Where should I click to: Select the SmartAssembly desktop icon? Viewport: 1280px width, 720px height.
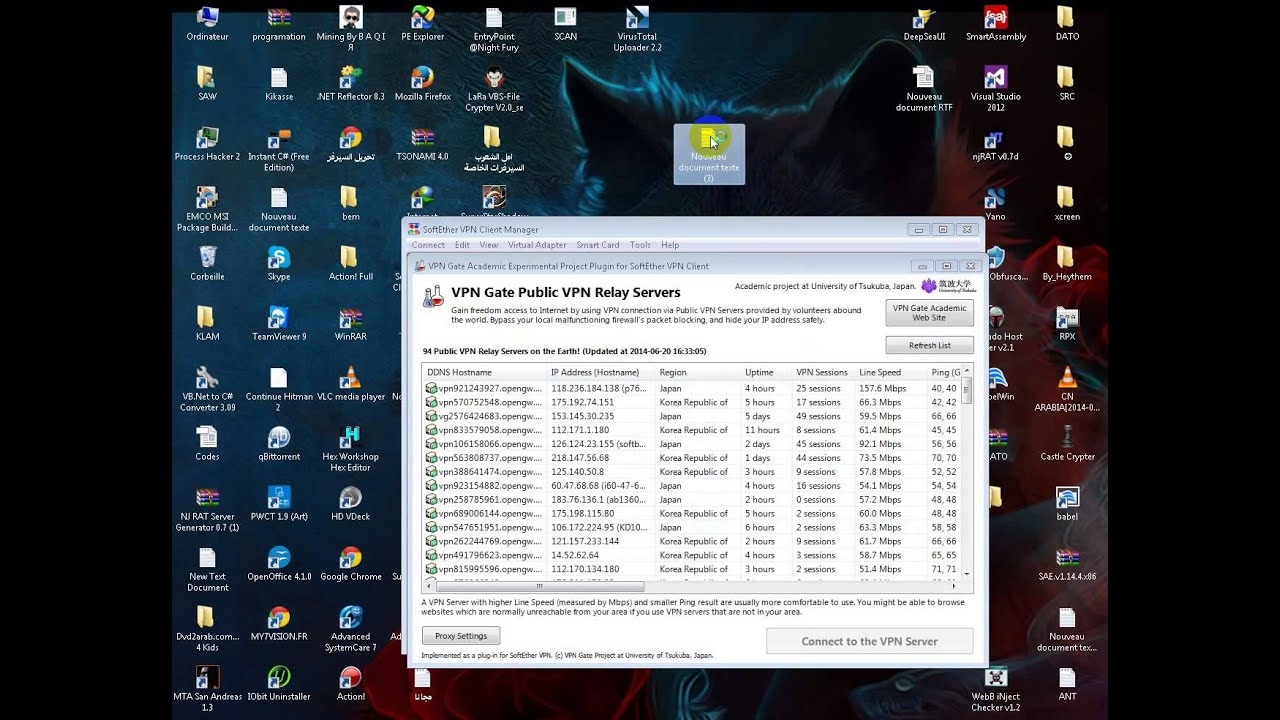995,24
